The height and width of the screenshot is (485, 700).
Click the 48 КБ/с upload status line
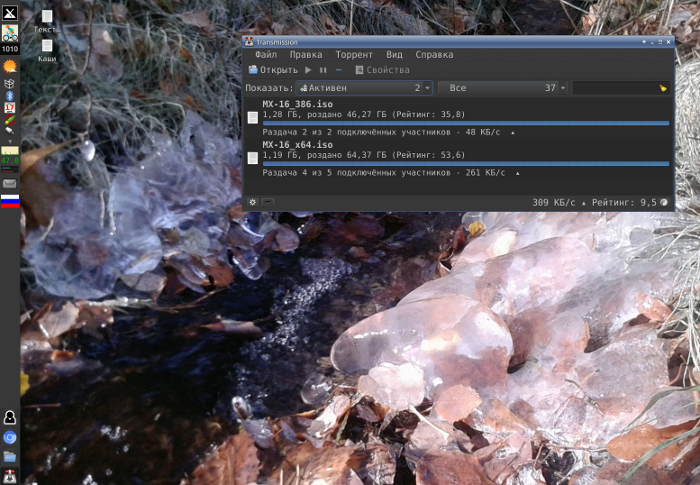(x=388, y=132)
